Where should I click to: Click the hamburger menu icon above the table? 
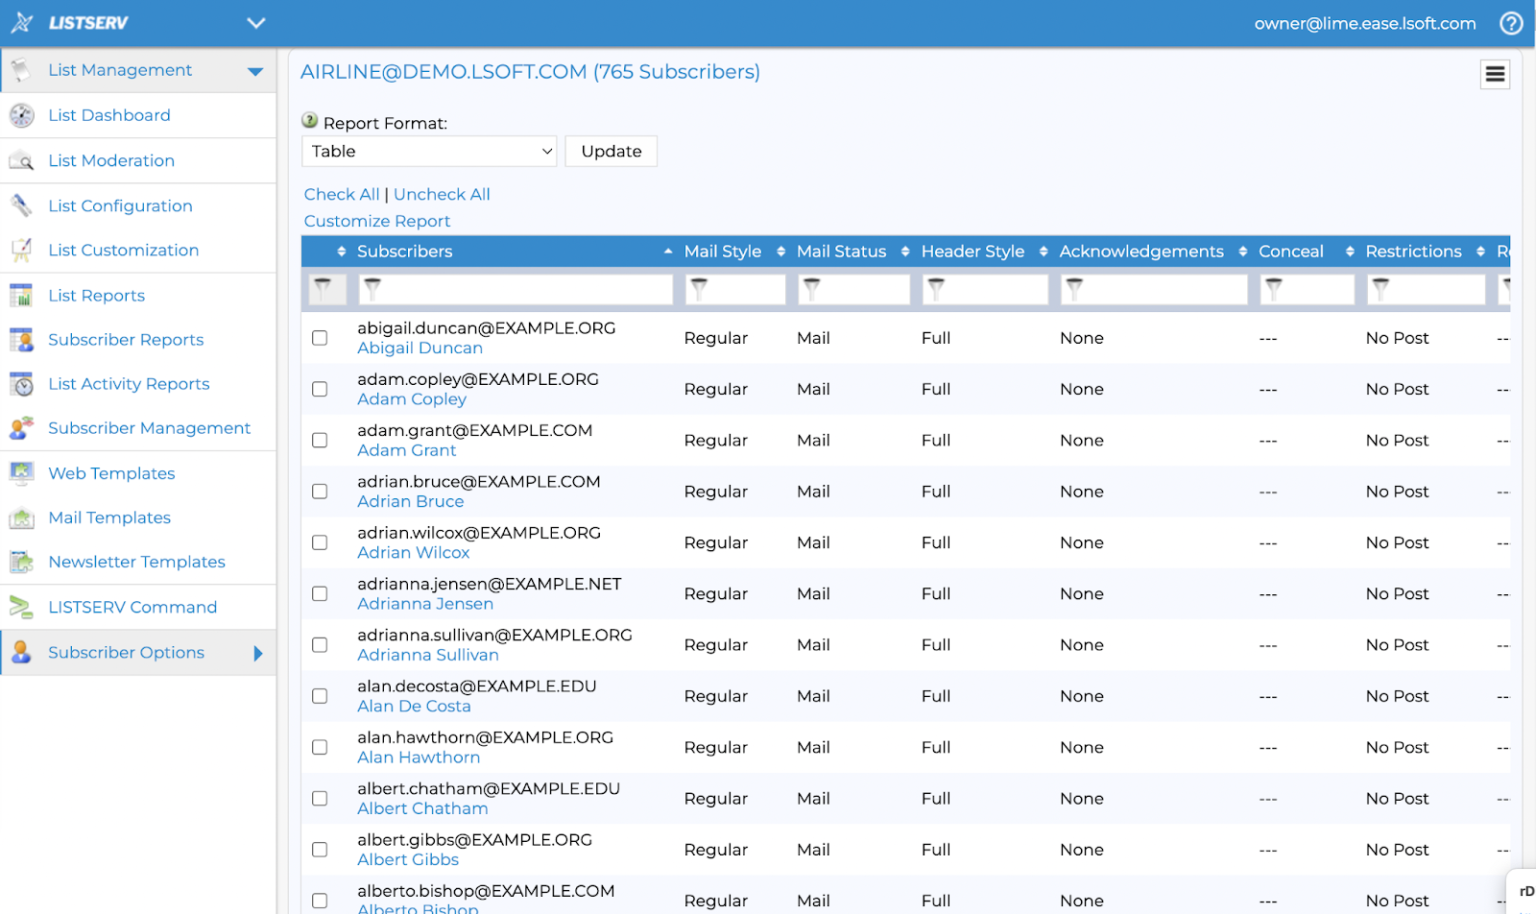[x=1495, y=74]
